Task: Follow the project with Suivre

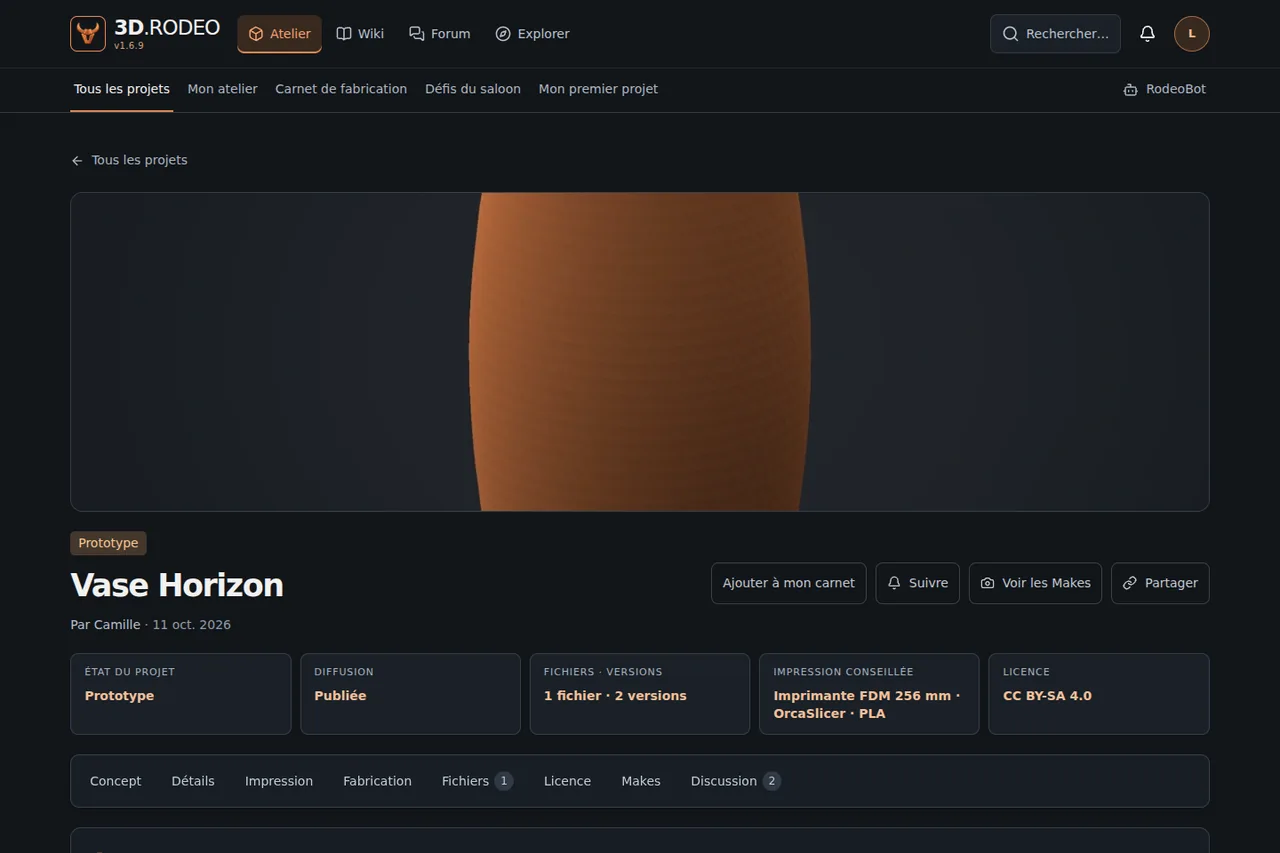Action: tap(918, 583)
